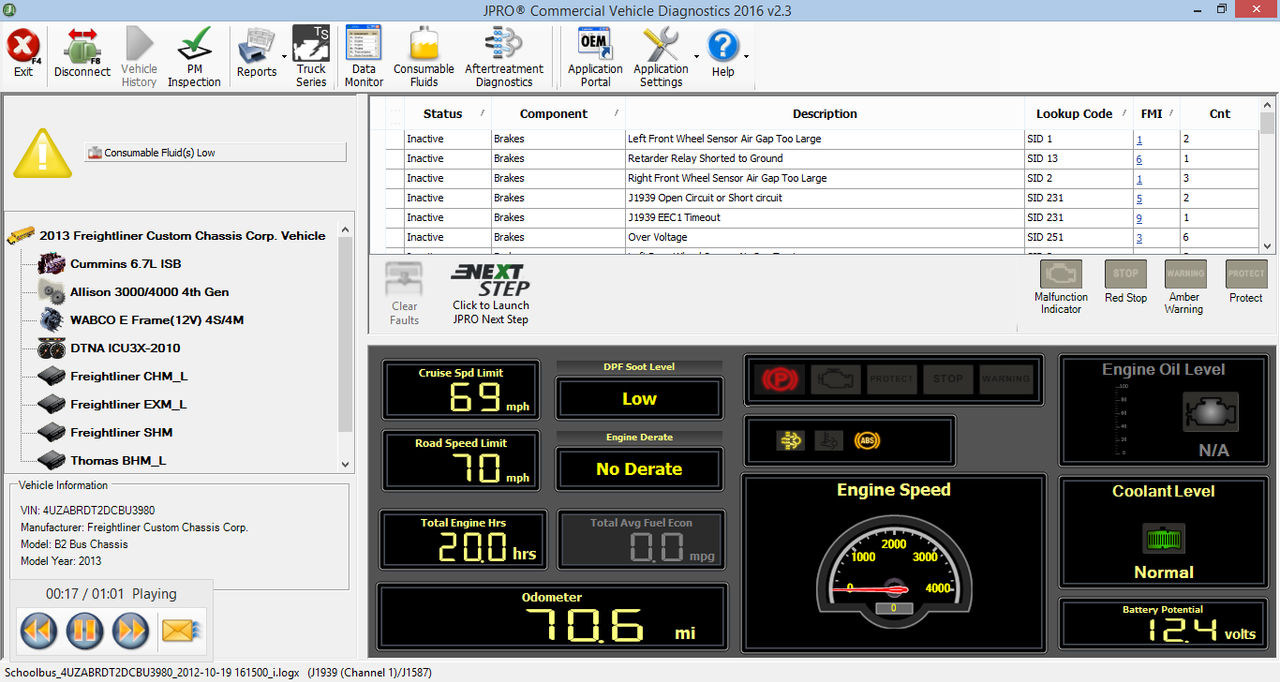The height and width of the screenshot is (682, 1280).
Task: Open Application Settings
Action: (x=661, y=58)
